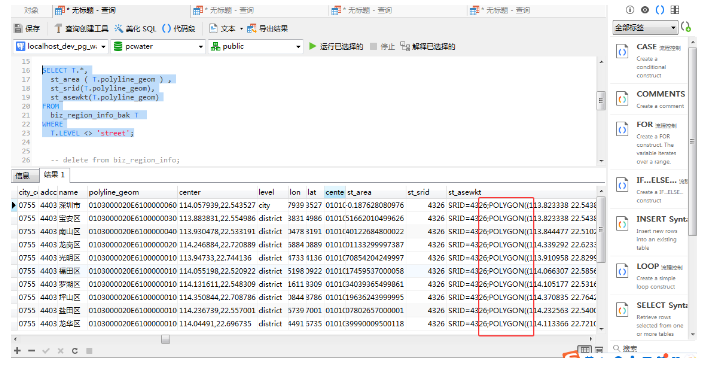Click the level column header
The width and height of the screenshot is (703, 371).
(273, 192)
